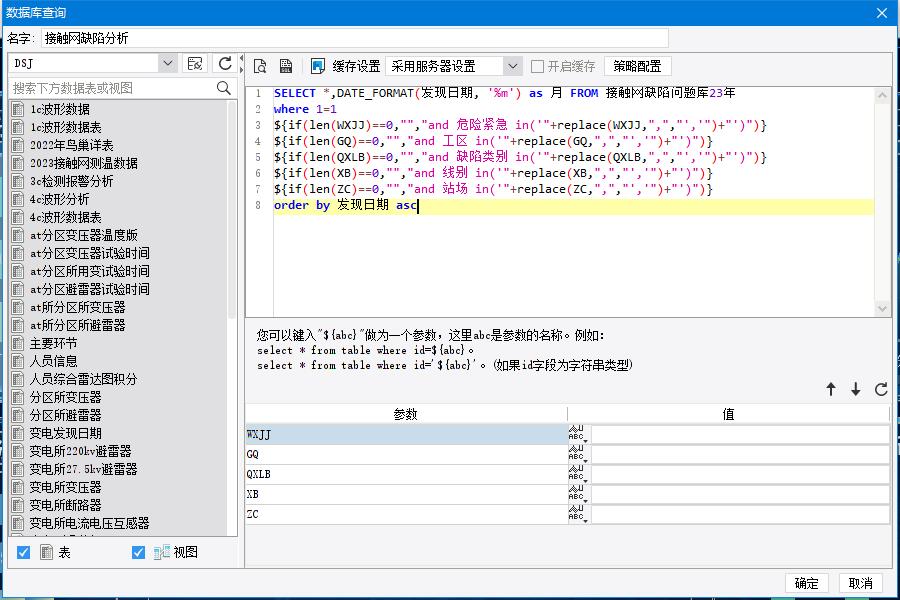900x600 pixels.
Task: Toggle the 视图 checkbox
Action: (x=138, y=552)
